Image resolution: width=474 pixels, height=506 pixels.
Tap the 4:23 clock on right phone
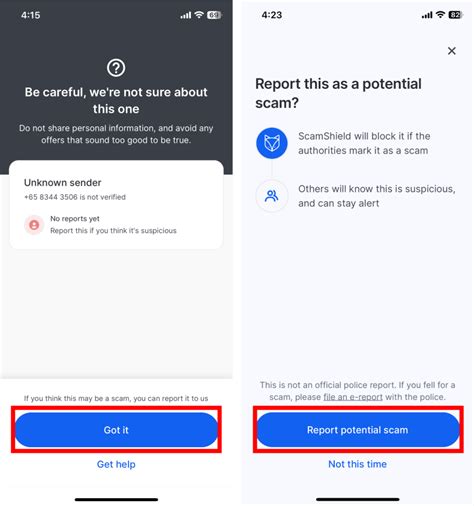[272, 15]
